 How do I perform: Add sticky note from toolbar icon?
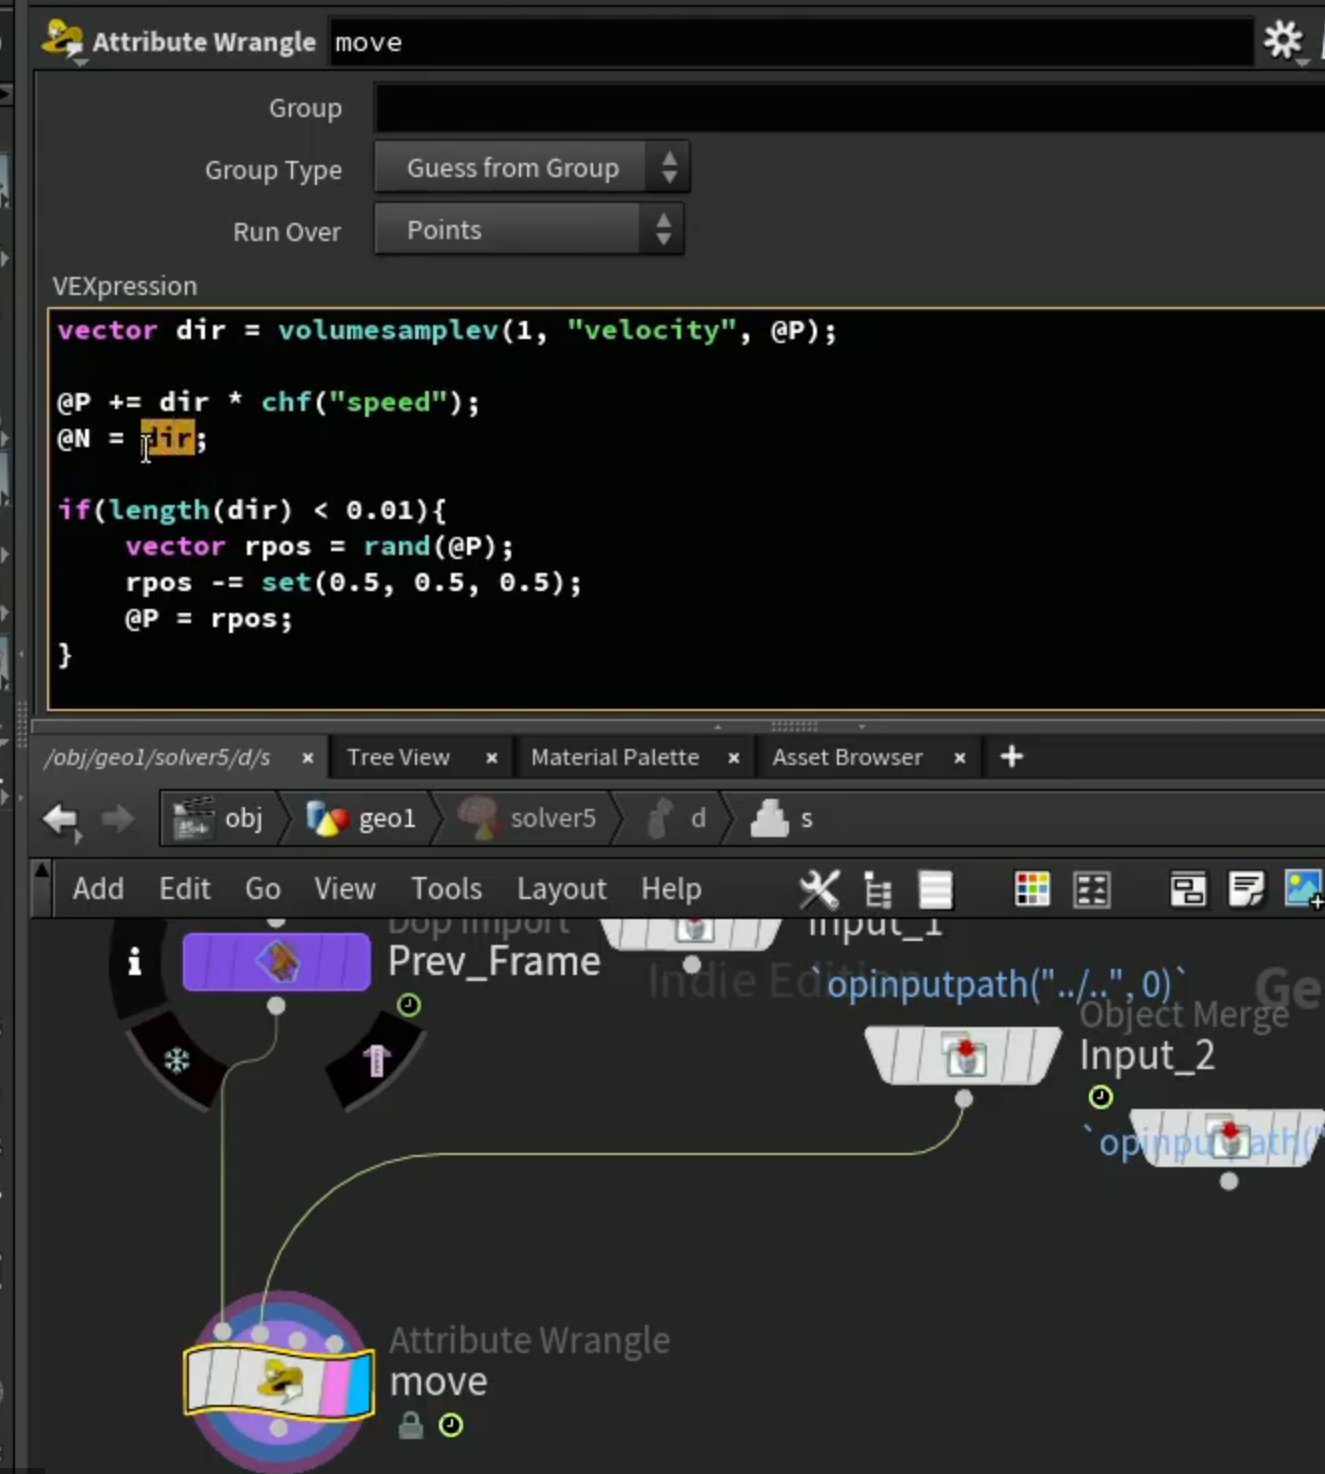(1246, 889)
